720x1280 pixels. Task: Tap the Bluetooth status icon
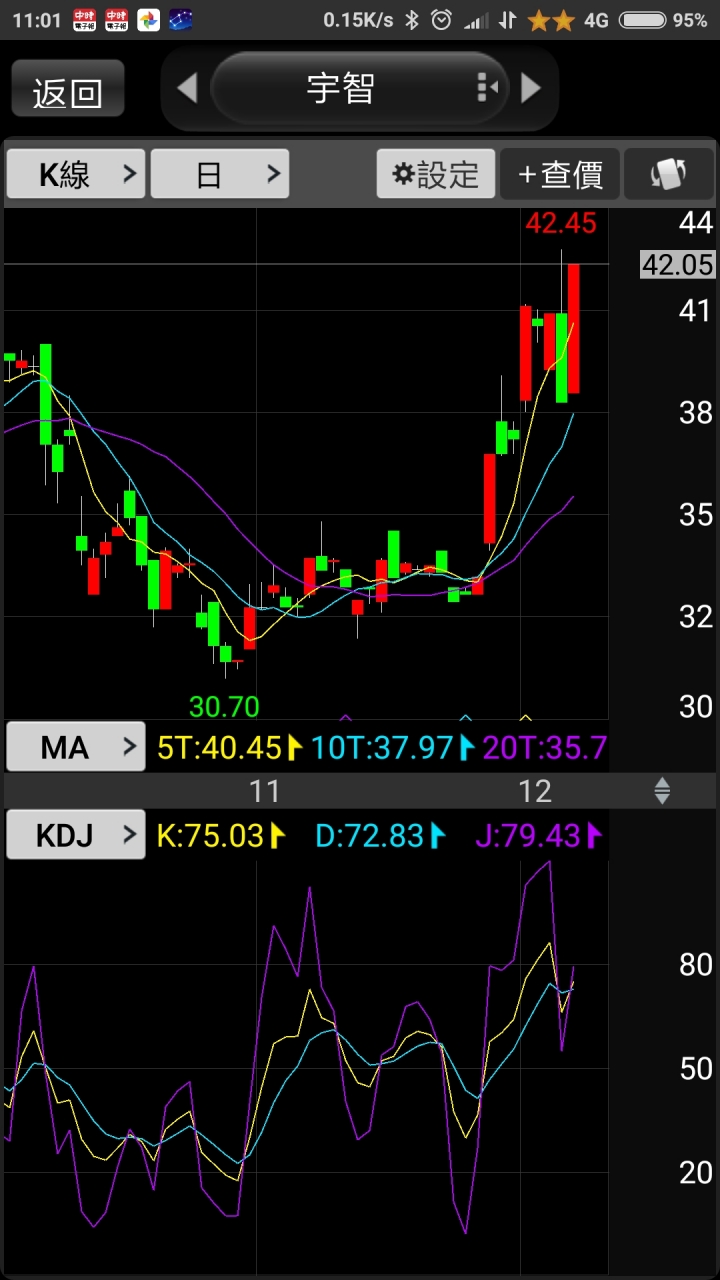pos(411,20)
